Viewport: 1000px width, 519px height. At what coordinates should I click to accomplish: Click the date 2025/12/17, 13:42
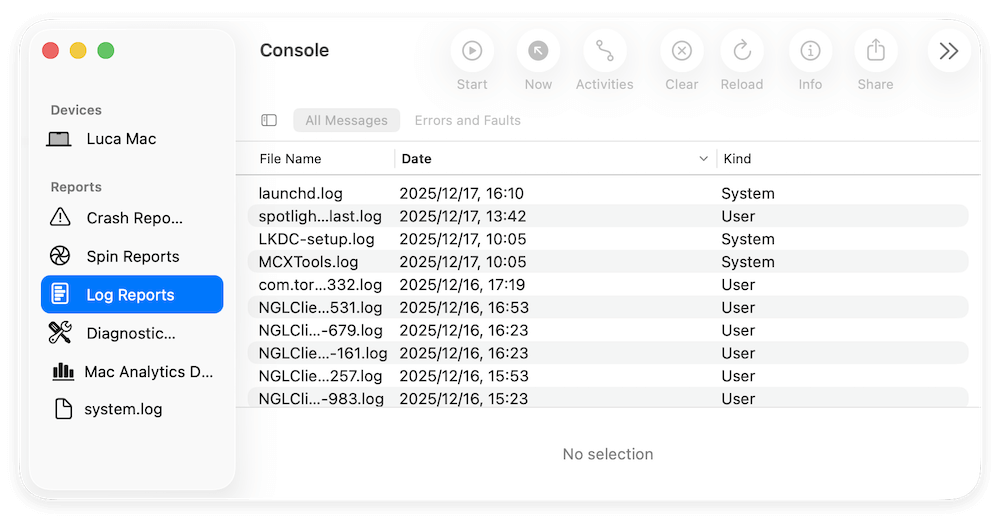(463, 217)
